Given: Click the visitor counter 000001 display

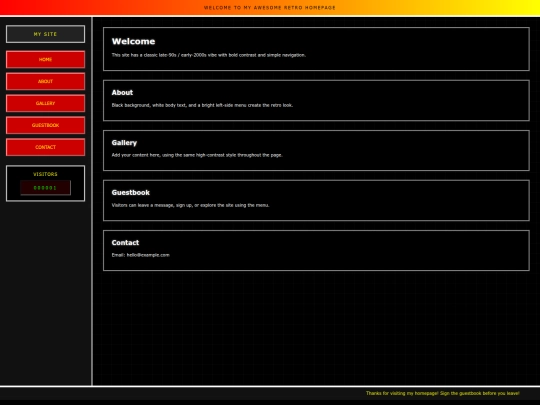Looking at the screenshot, I should [x=45, y=188].
